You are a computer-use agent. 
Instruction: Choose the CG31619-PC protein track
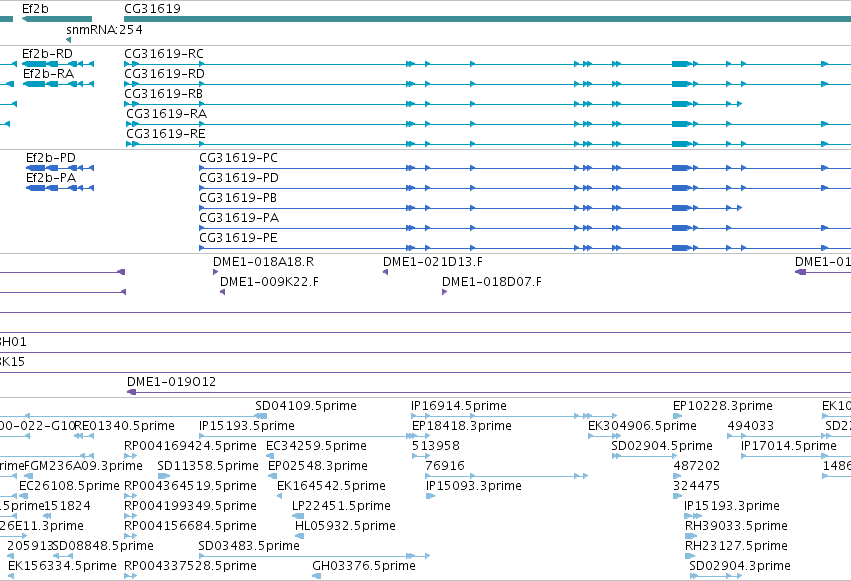[238, 158]
